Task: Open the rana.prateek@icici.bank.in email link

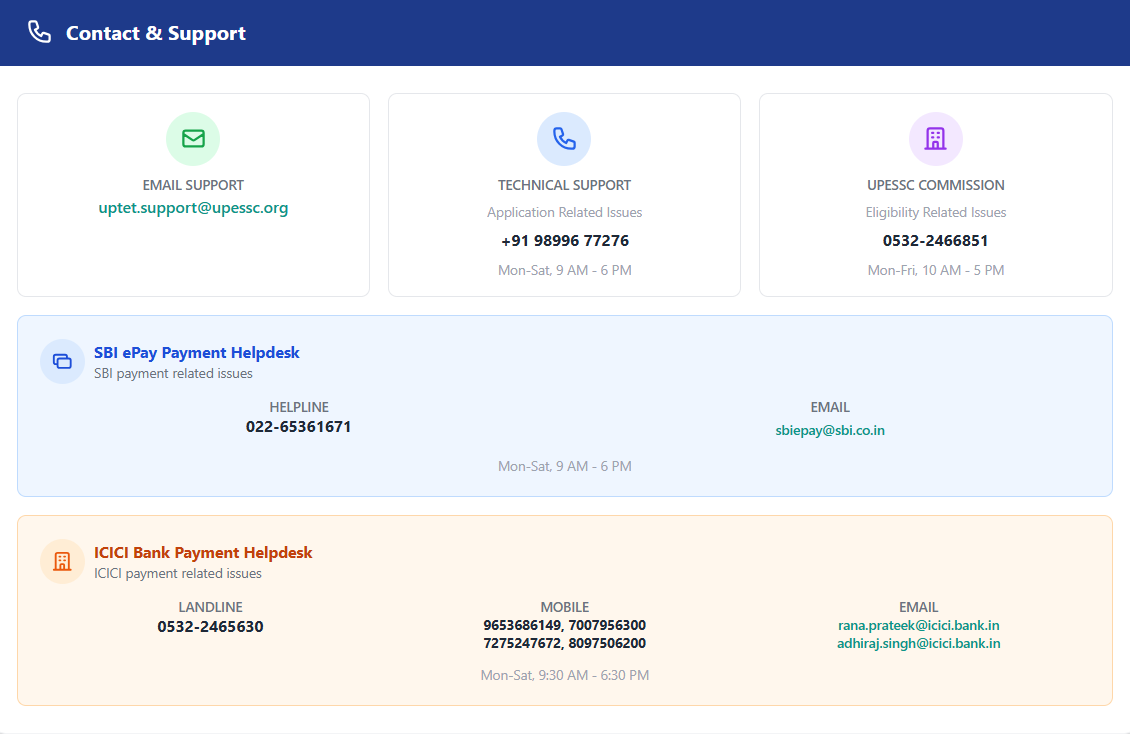Action: pos(918,625)
